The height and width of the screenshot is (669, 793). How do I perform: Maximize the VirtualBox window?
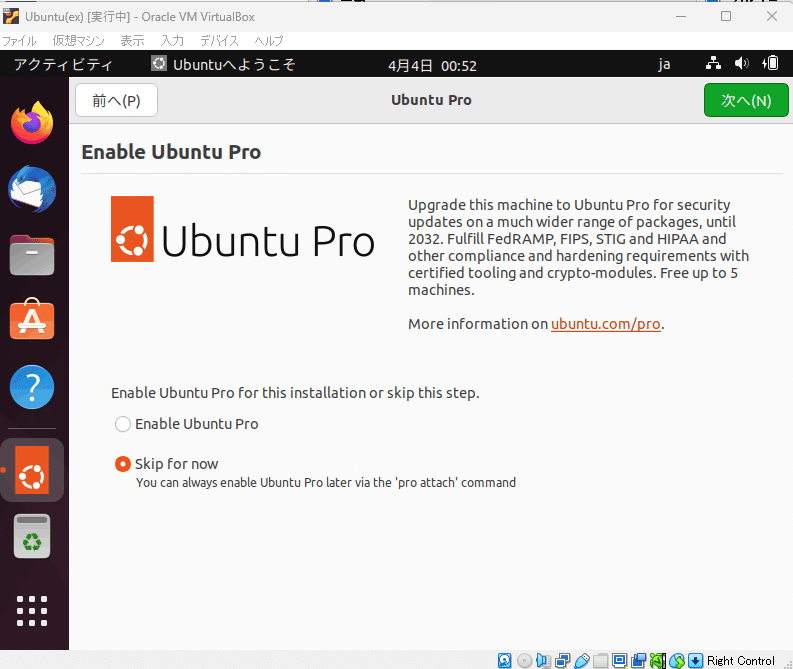(x=726, y=16)
